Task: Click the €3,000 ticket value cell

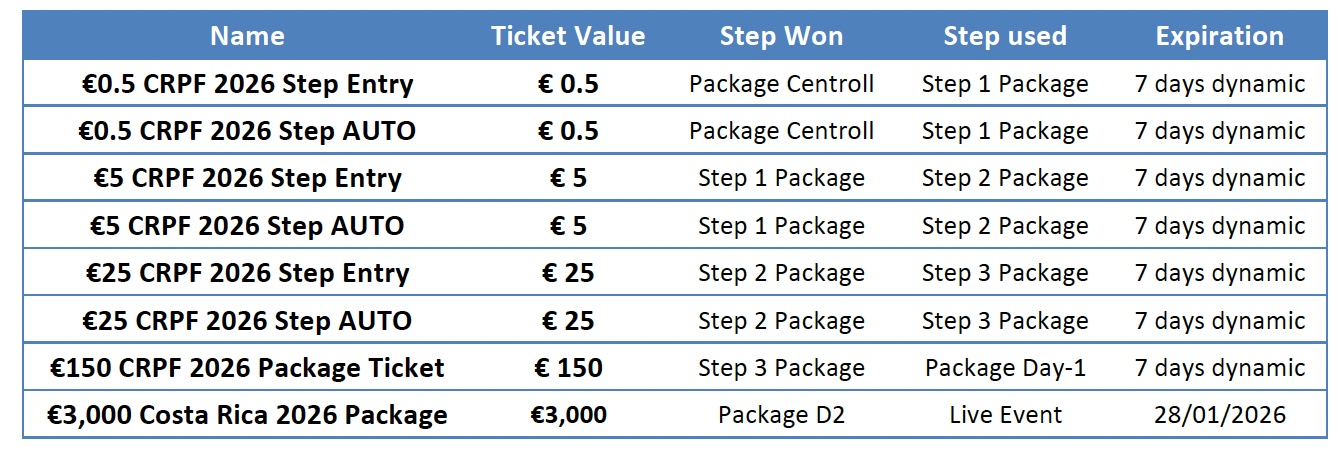Action: click(567, 415)
